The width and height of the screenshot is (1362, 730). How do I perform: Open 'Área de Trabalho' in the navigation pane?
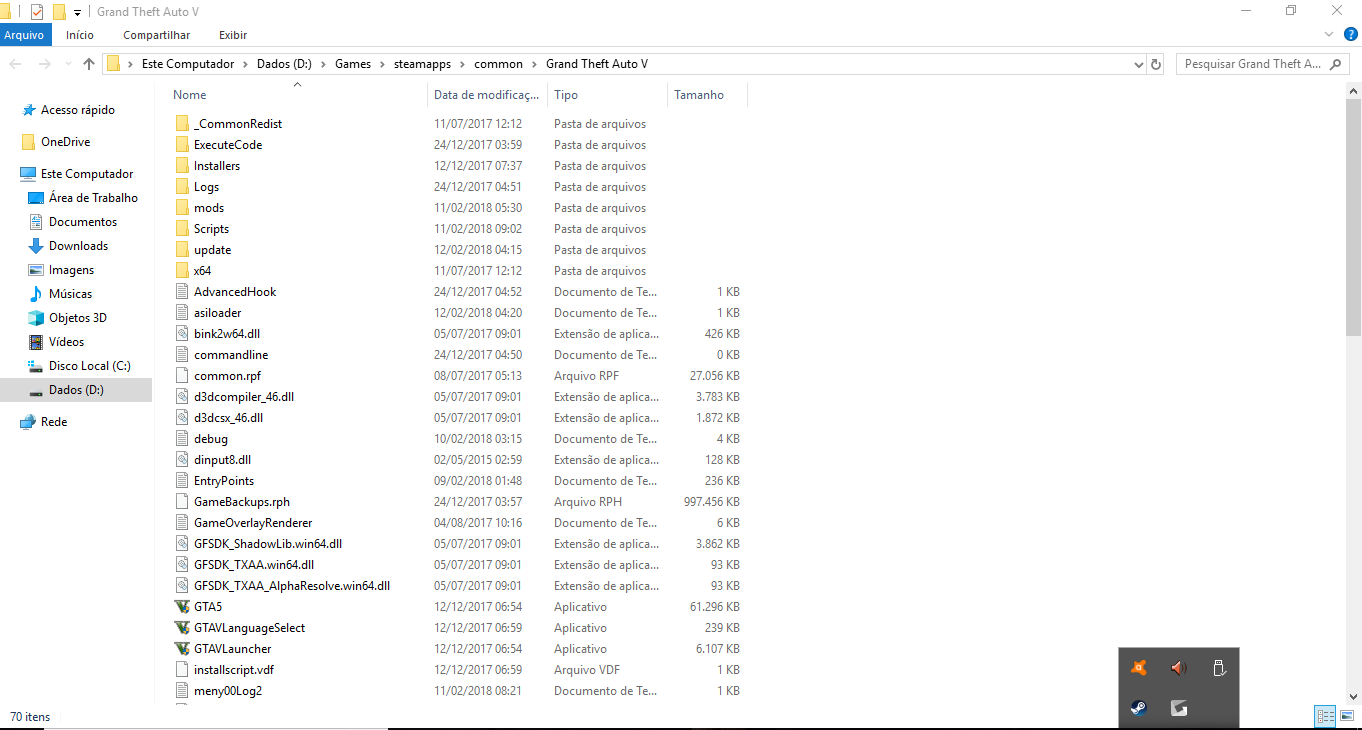93,198
